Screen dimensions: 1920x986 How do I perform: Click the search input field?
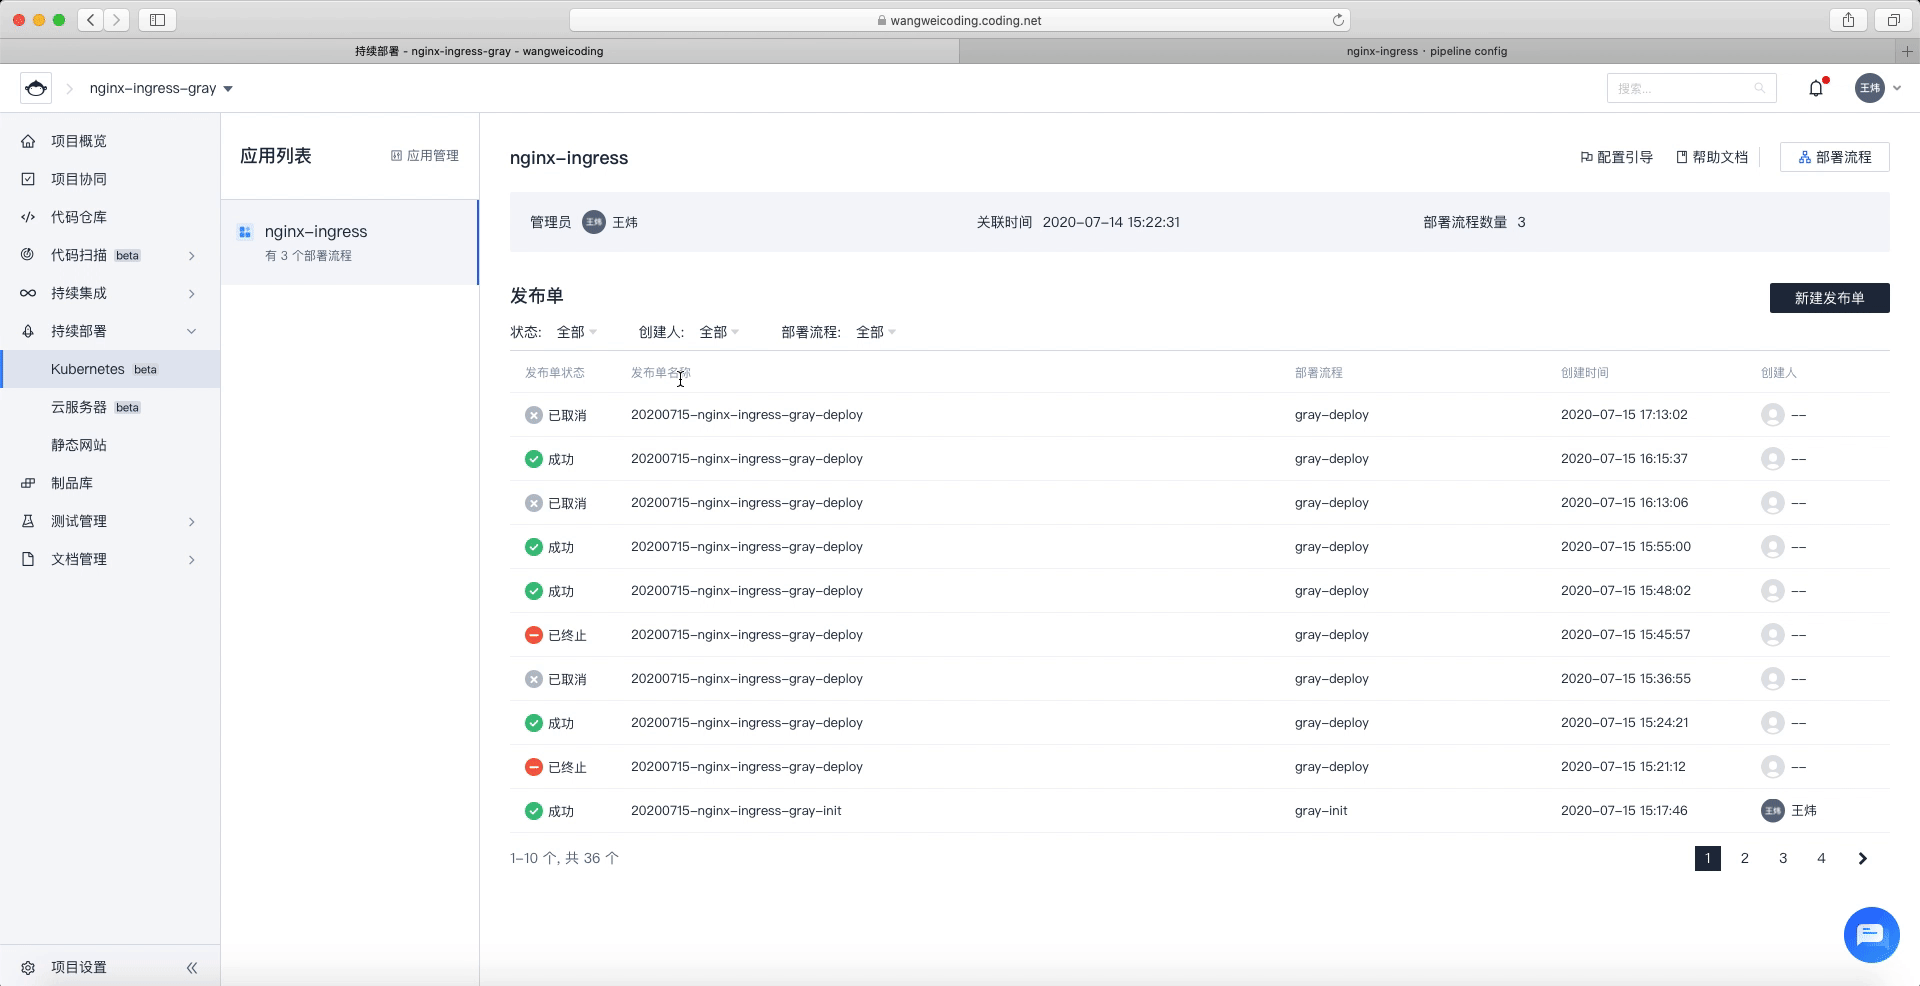pyautogui.click(x=1691, y=88)
